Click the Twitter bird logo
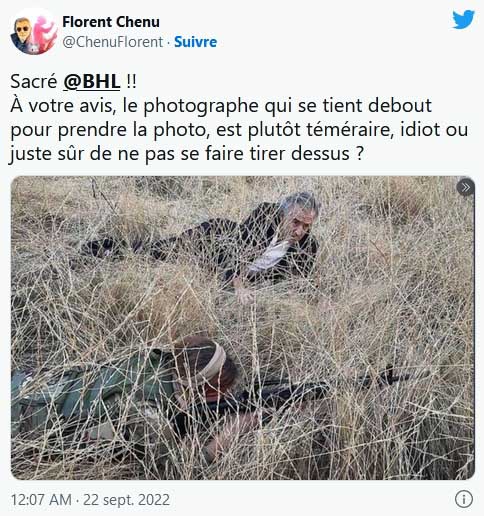The width and height of the screenshot is (484, 516). point(463,19)
